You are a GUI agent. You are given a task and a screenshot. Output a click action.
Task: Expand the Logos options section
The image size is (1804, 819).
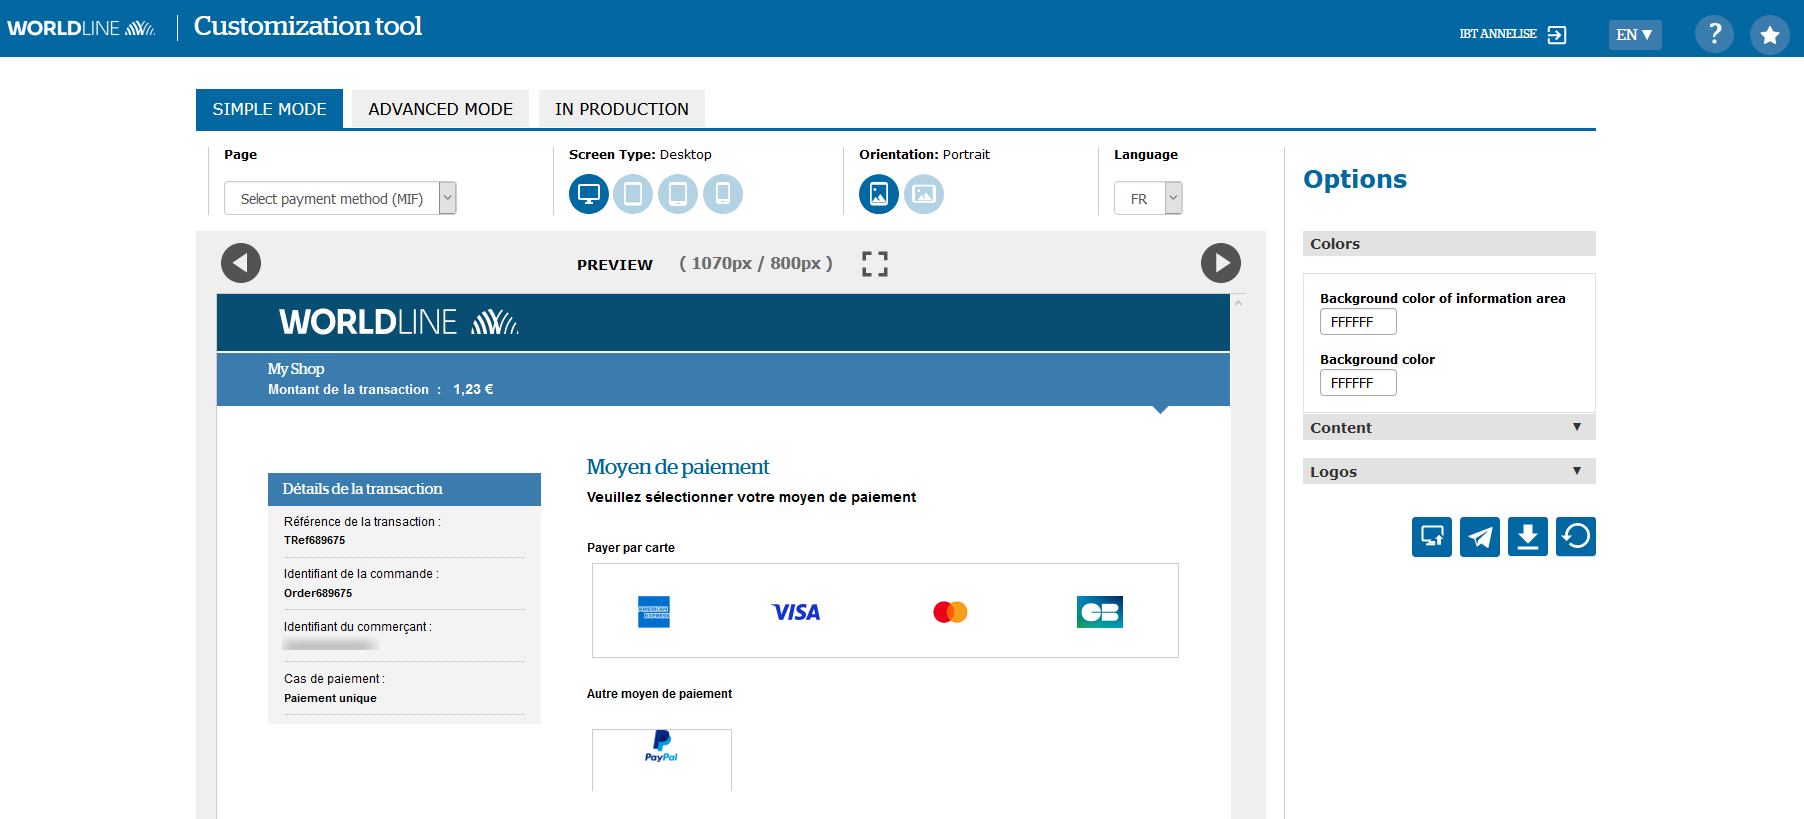[x=1449, y=472]
